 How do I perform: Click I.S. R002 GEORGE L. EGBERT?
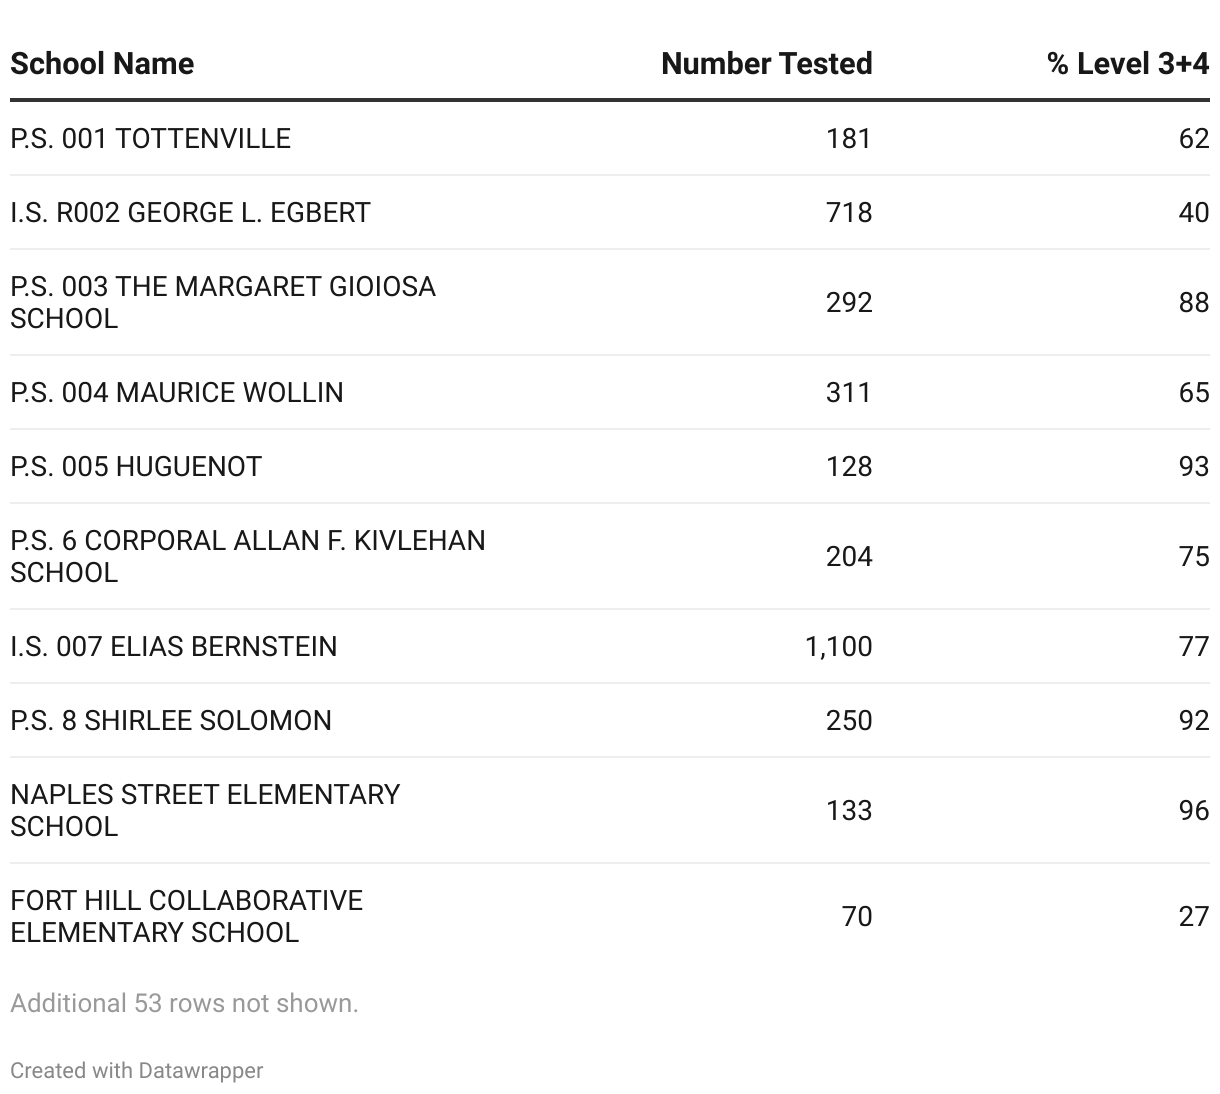190,212
